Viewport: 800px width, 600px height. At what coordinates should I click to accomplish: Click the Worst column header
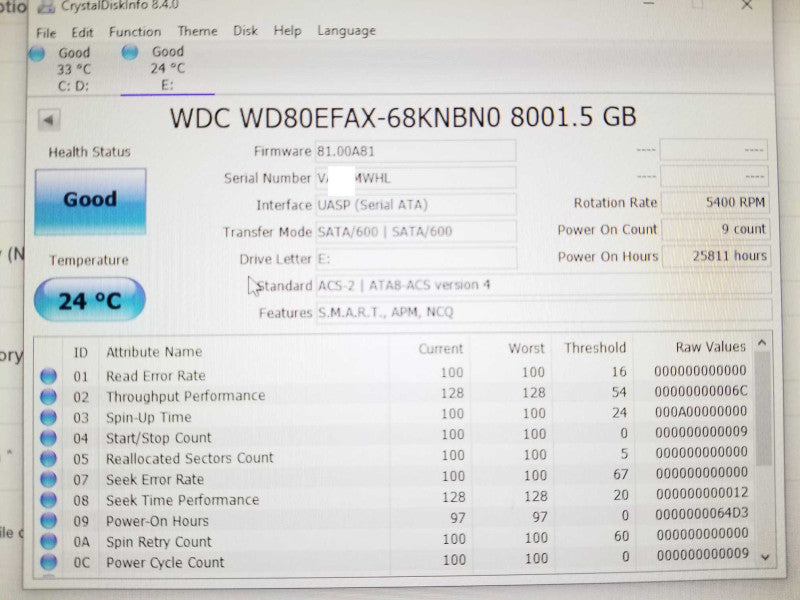(x=526, y=348)
